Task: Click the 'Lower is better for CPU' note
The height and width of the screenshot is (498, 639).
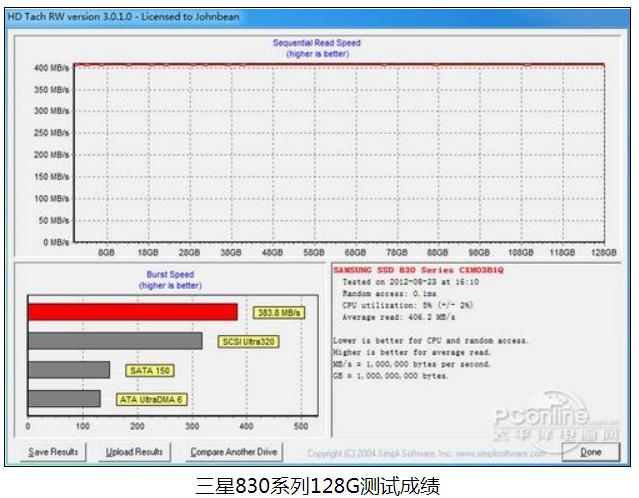Action: (431, 341)
